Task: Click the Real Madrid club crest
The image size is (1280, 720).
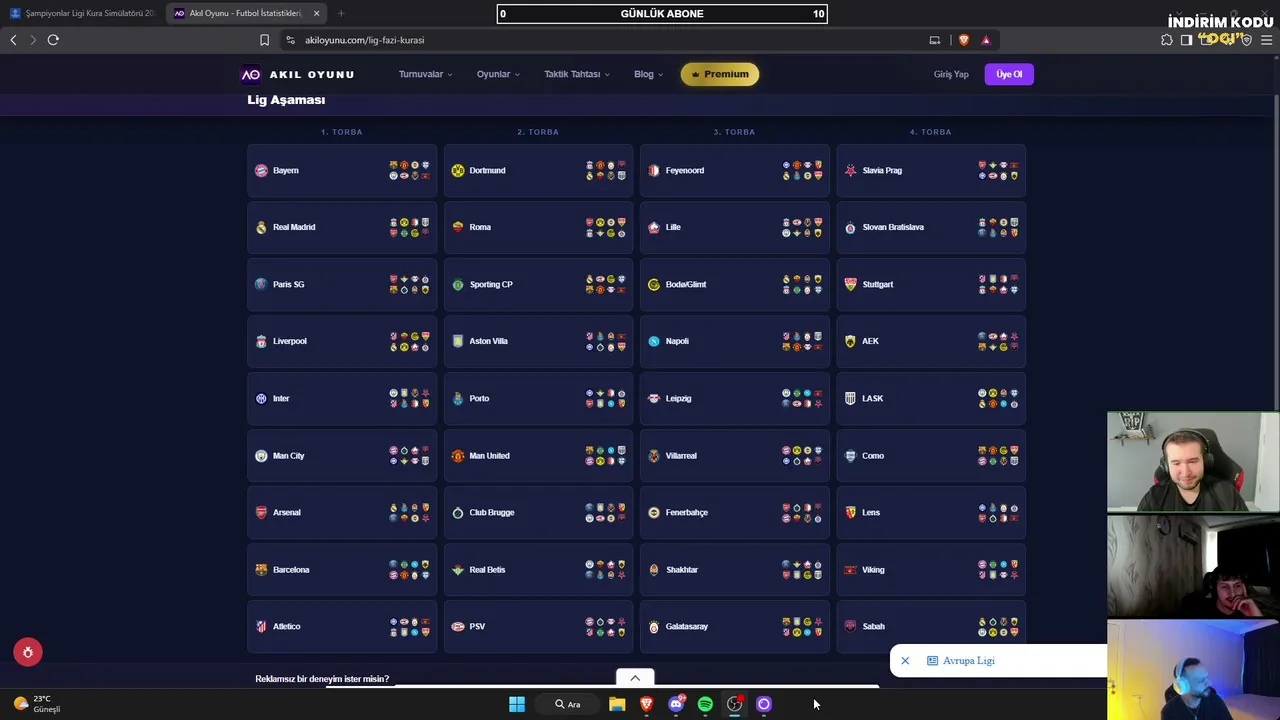Action: (261, 228)
